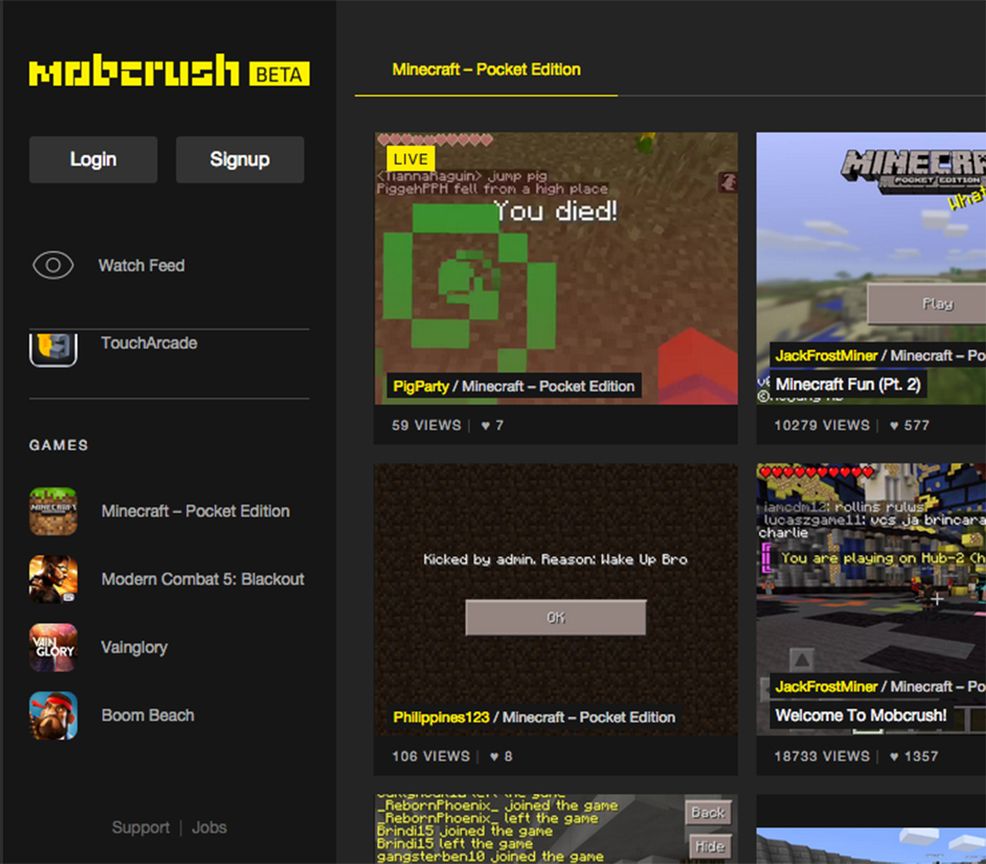Screen dimensions: 986x864
Task: Click the GAMES section heading
Action: [x=58, y=445]
